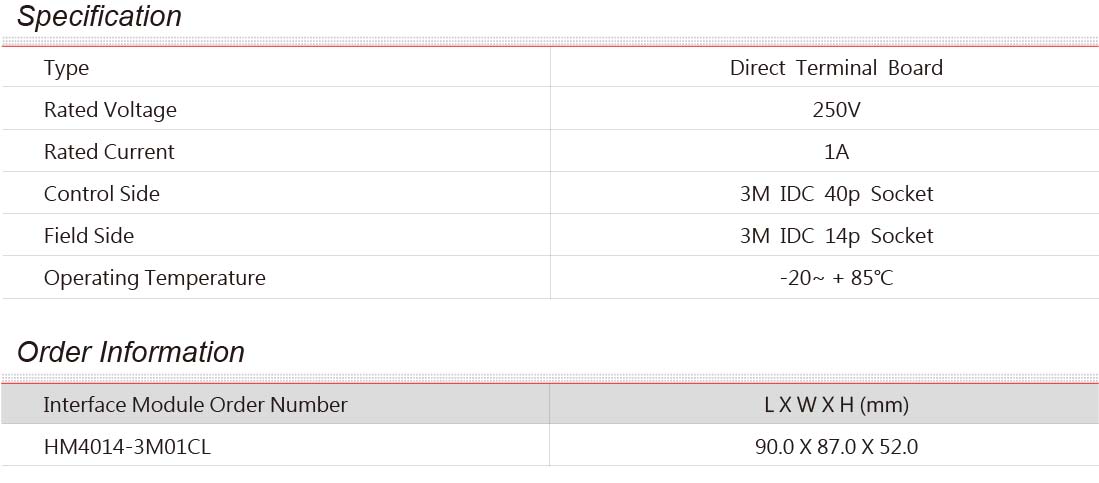Screen dimensions: 1099x483
Task: Select the Type row label
Action: click(x=67, y=68)
